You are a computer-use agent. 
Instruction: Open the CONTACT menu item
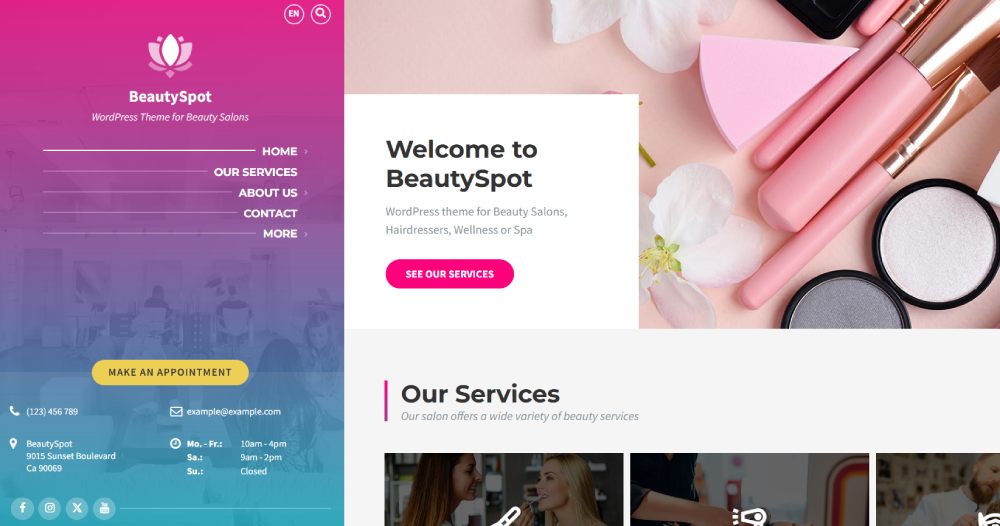click(270, 214)
